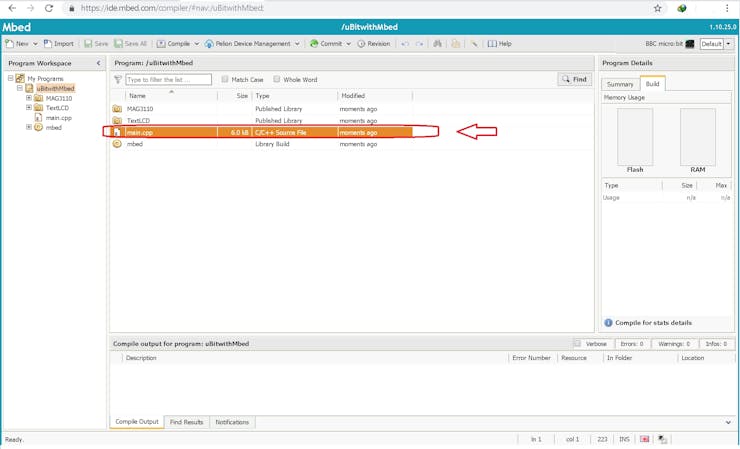Select mbed library in workspace tree
The image size is (740, 449).
click(54, 127)
